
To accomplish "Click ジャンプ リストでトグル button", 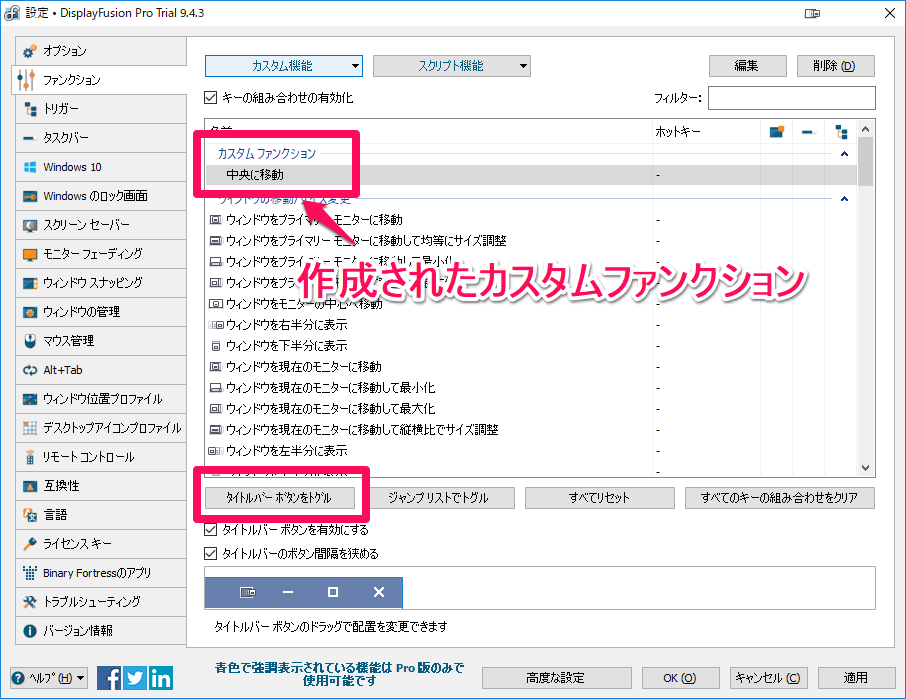I will [x=440, y=498].
